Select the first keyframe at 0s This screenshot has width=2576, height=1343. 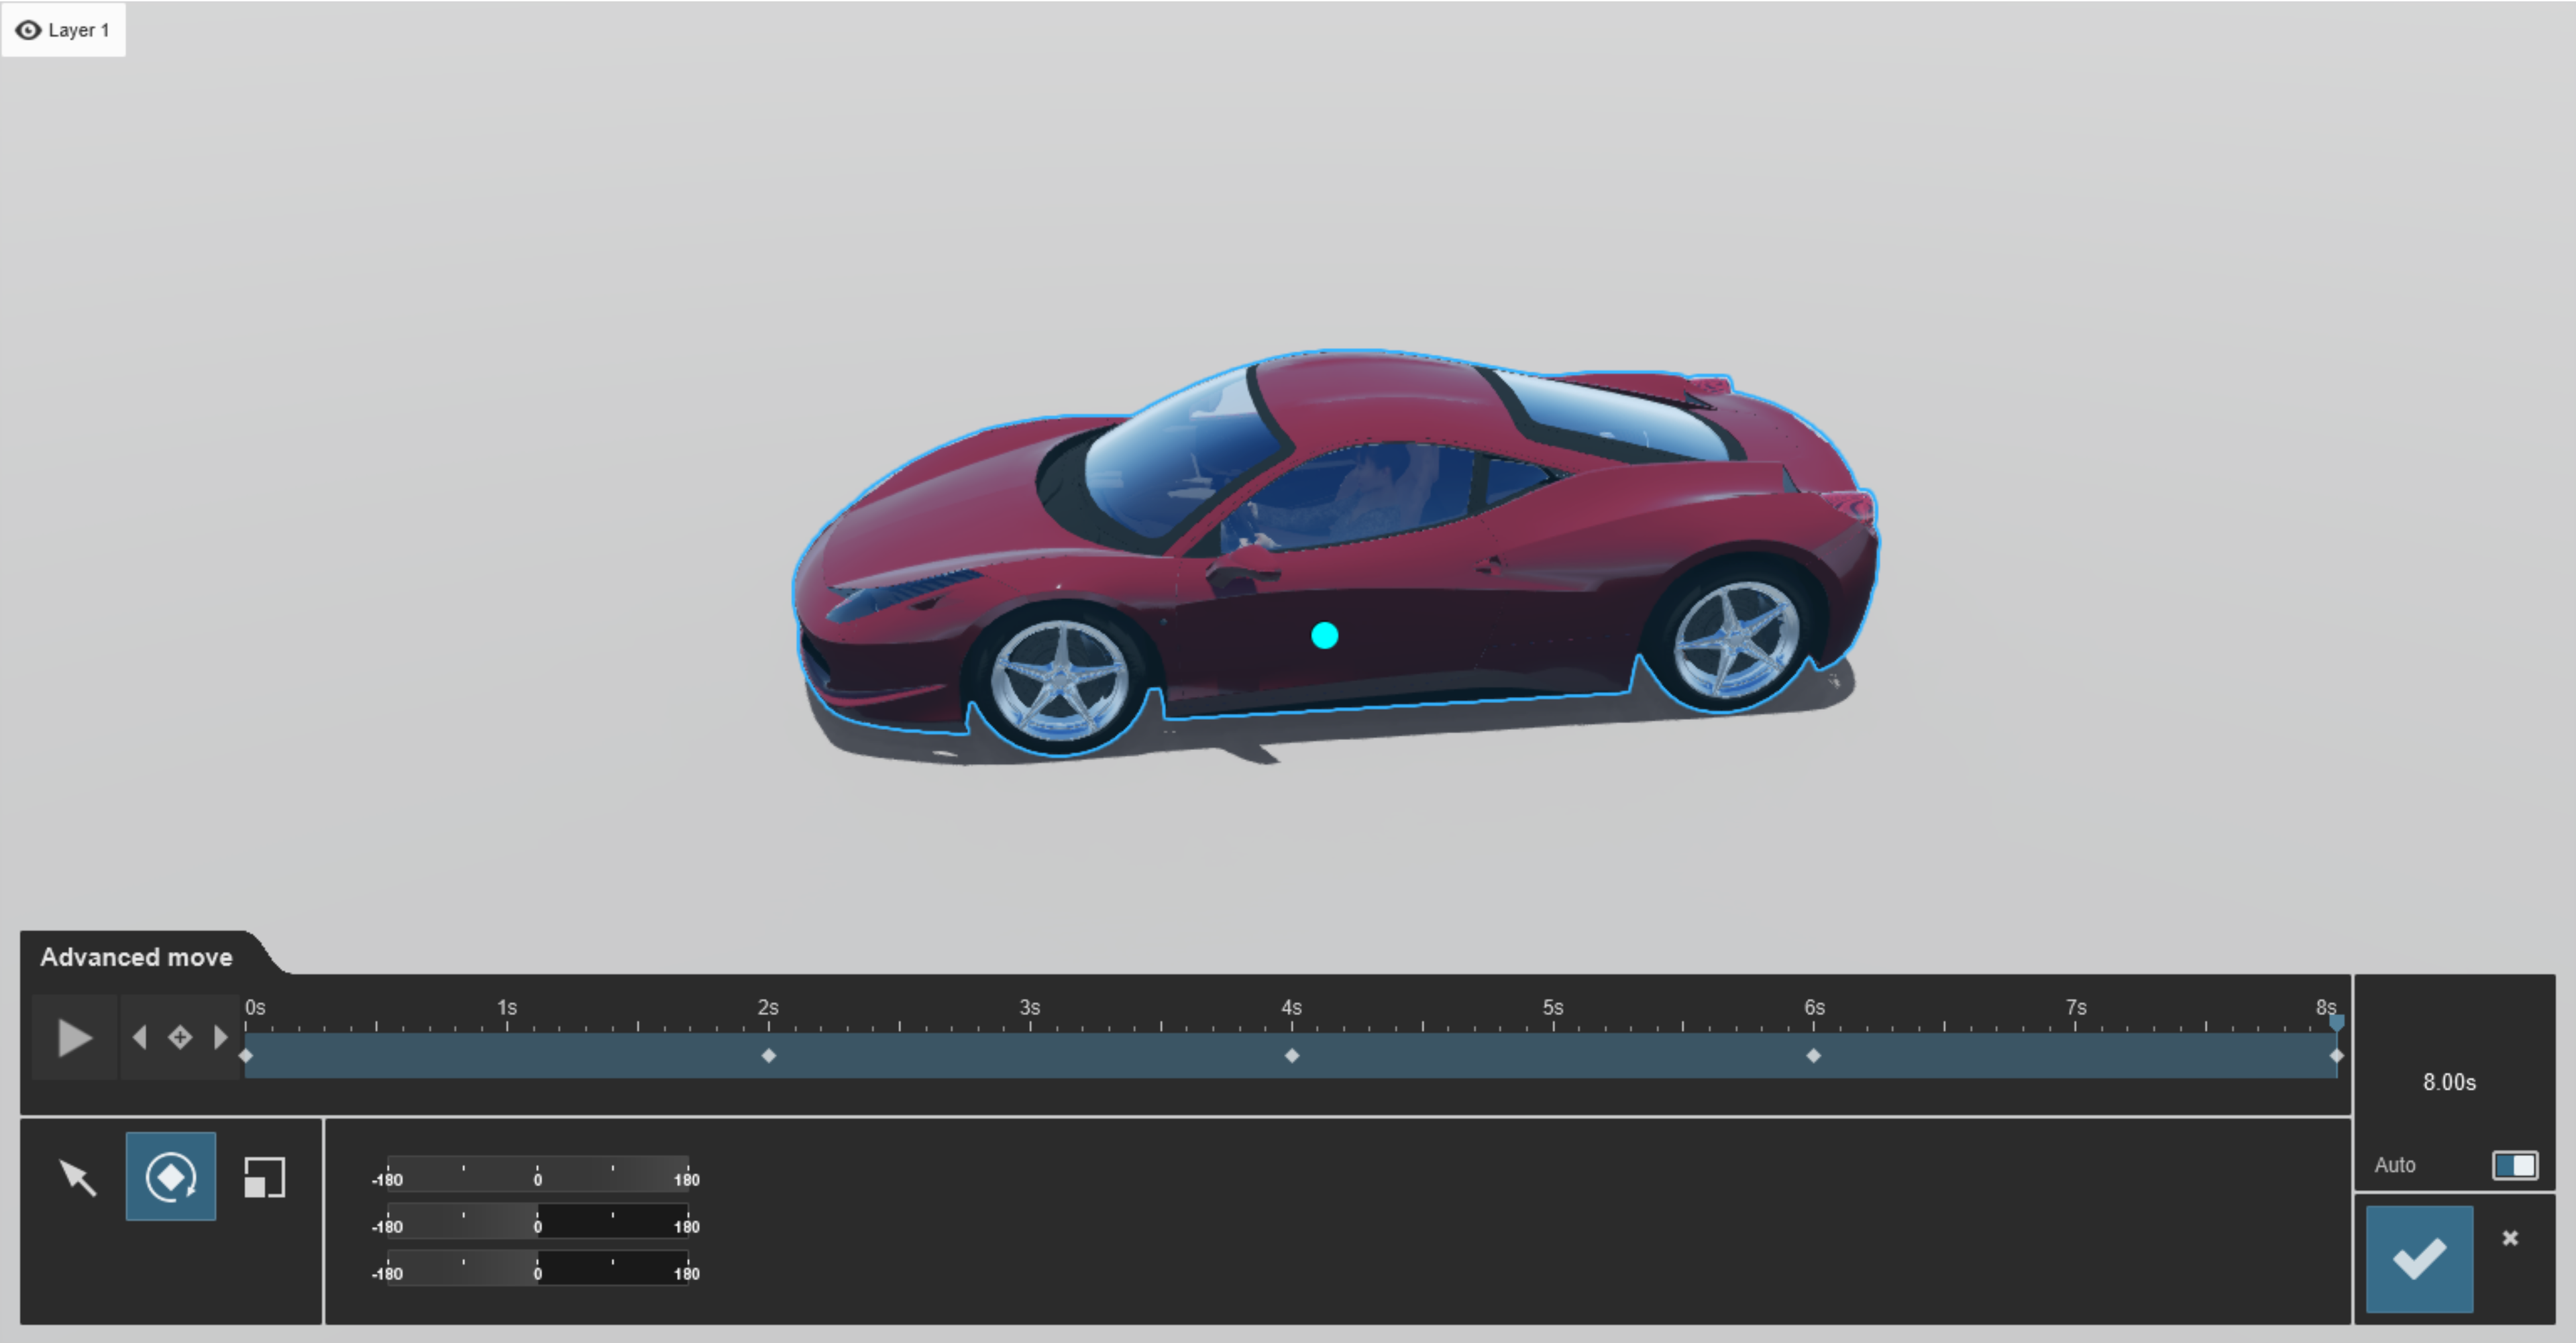246,1055
